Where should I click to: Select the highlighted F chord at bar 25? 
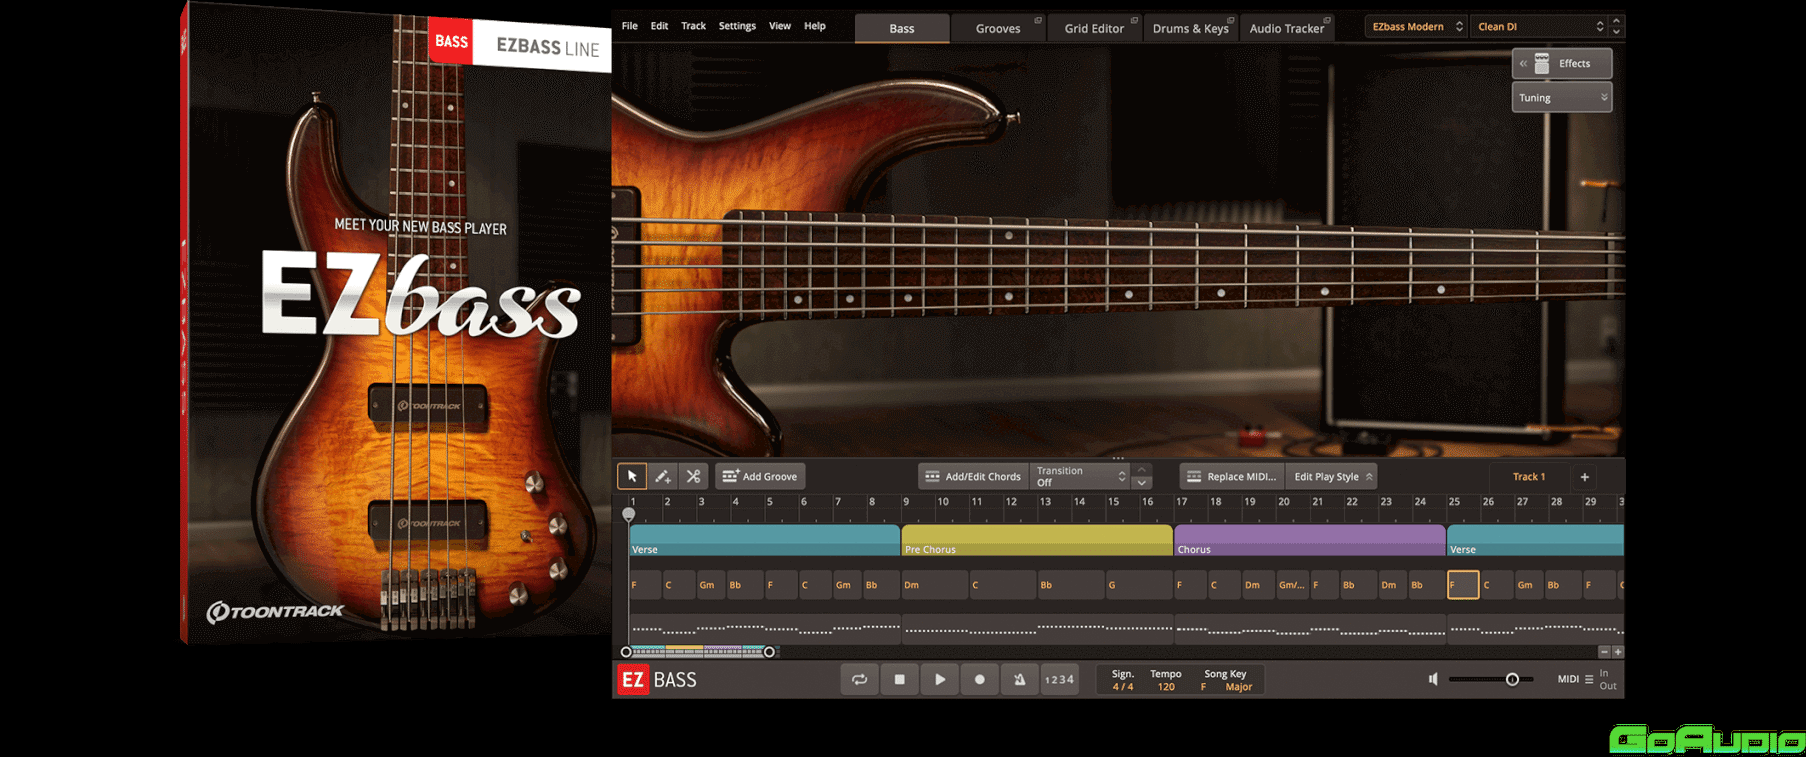(1463, 585)
